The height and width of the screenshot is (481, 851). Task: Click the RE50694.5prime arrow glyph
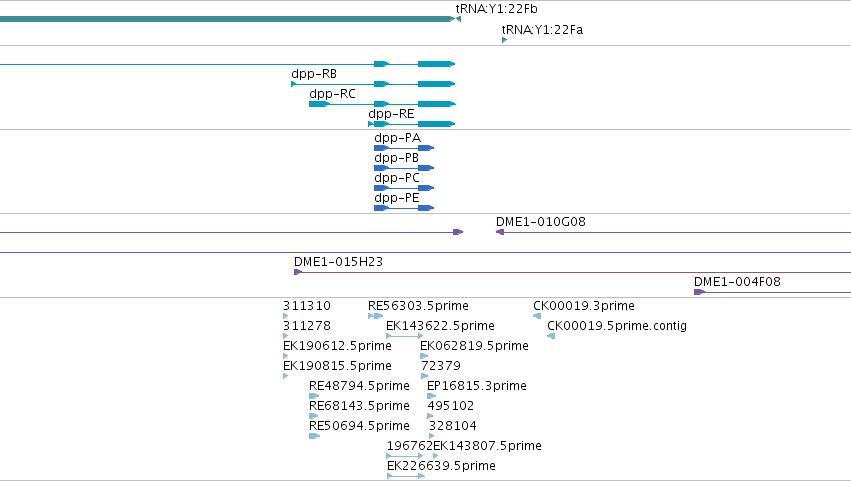pyautogui.click(x=314, y=436)
